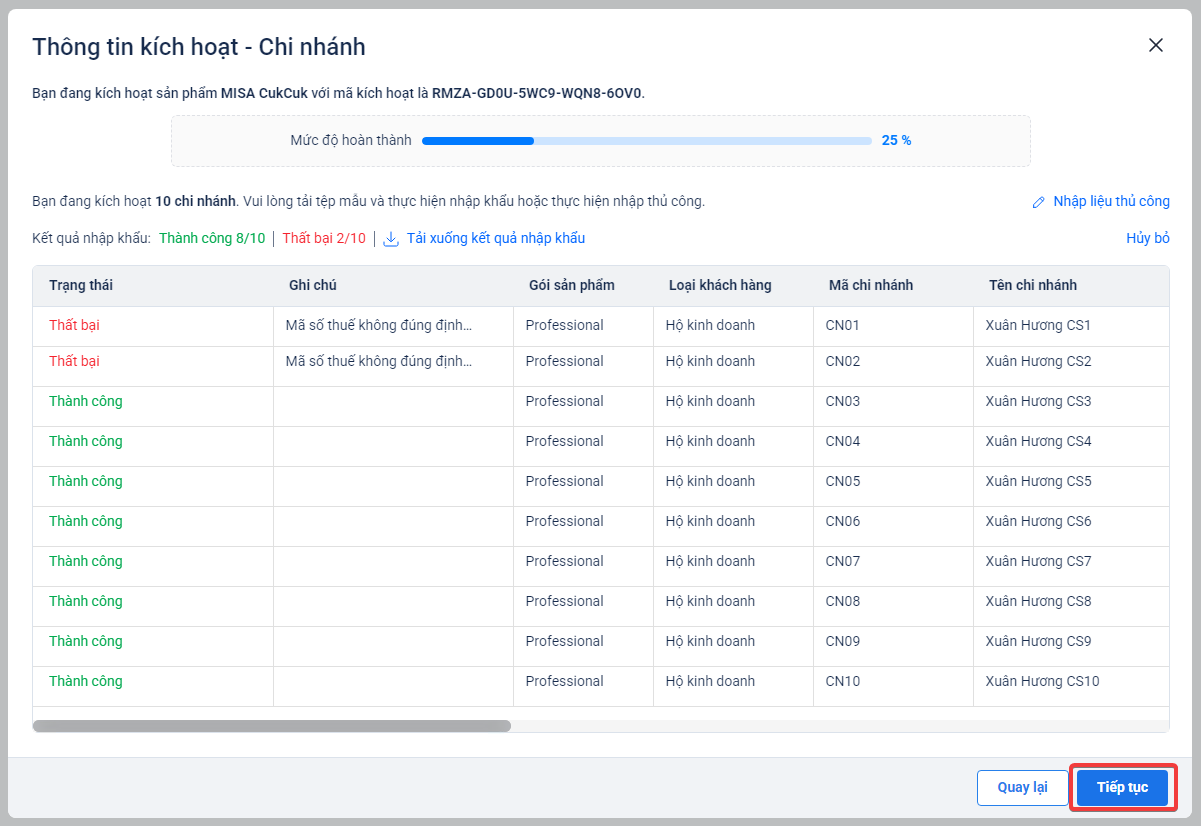
Task: Click Xuân Hương CS6 branch name
Action: (x=1038, y=521)
